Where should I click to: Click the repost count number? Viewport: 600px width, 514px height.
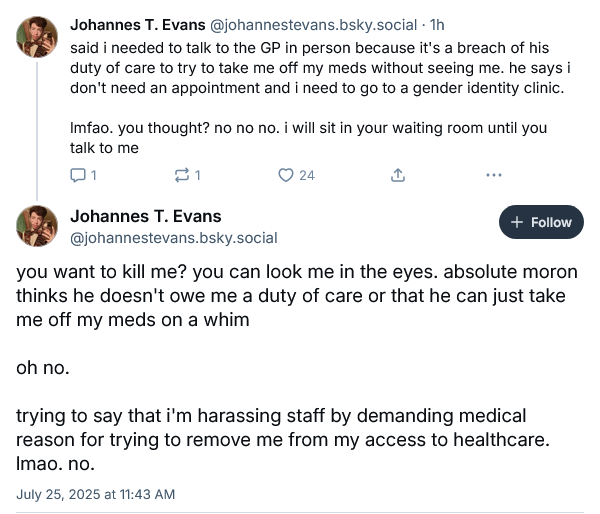pyautogui.click(x=197, y=175)
